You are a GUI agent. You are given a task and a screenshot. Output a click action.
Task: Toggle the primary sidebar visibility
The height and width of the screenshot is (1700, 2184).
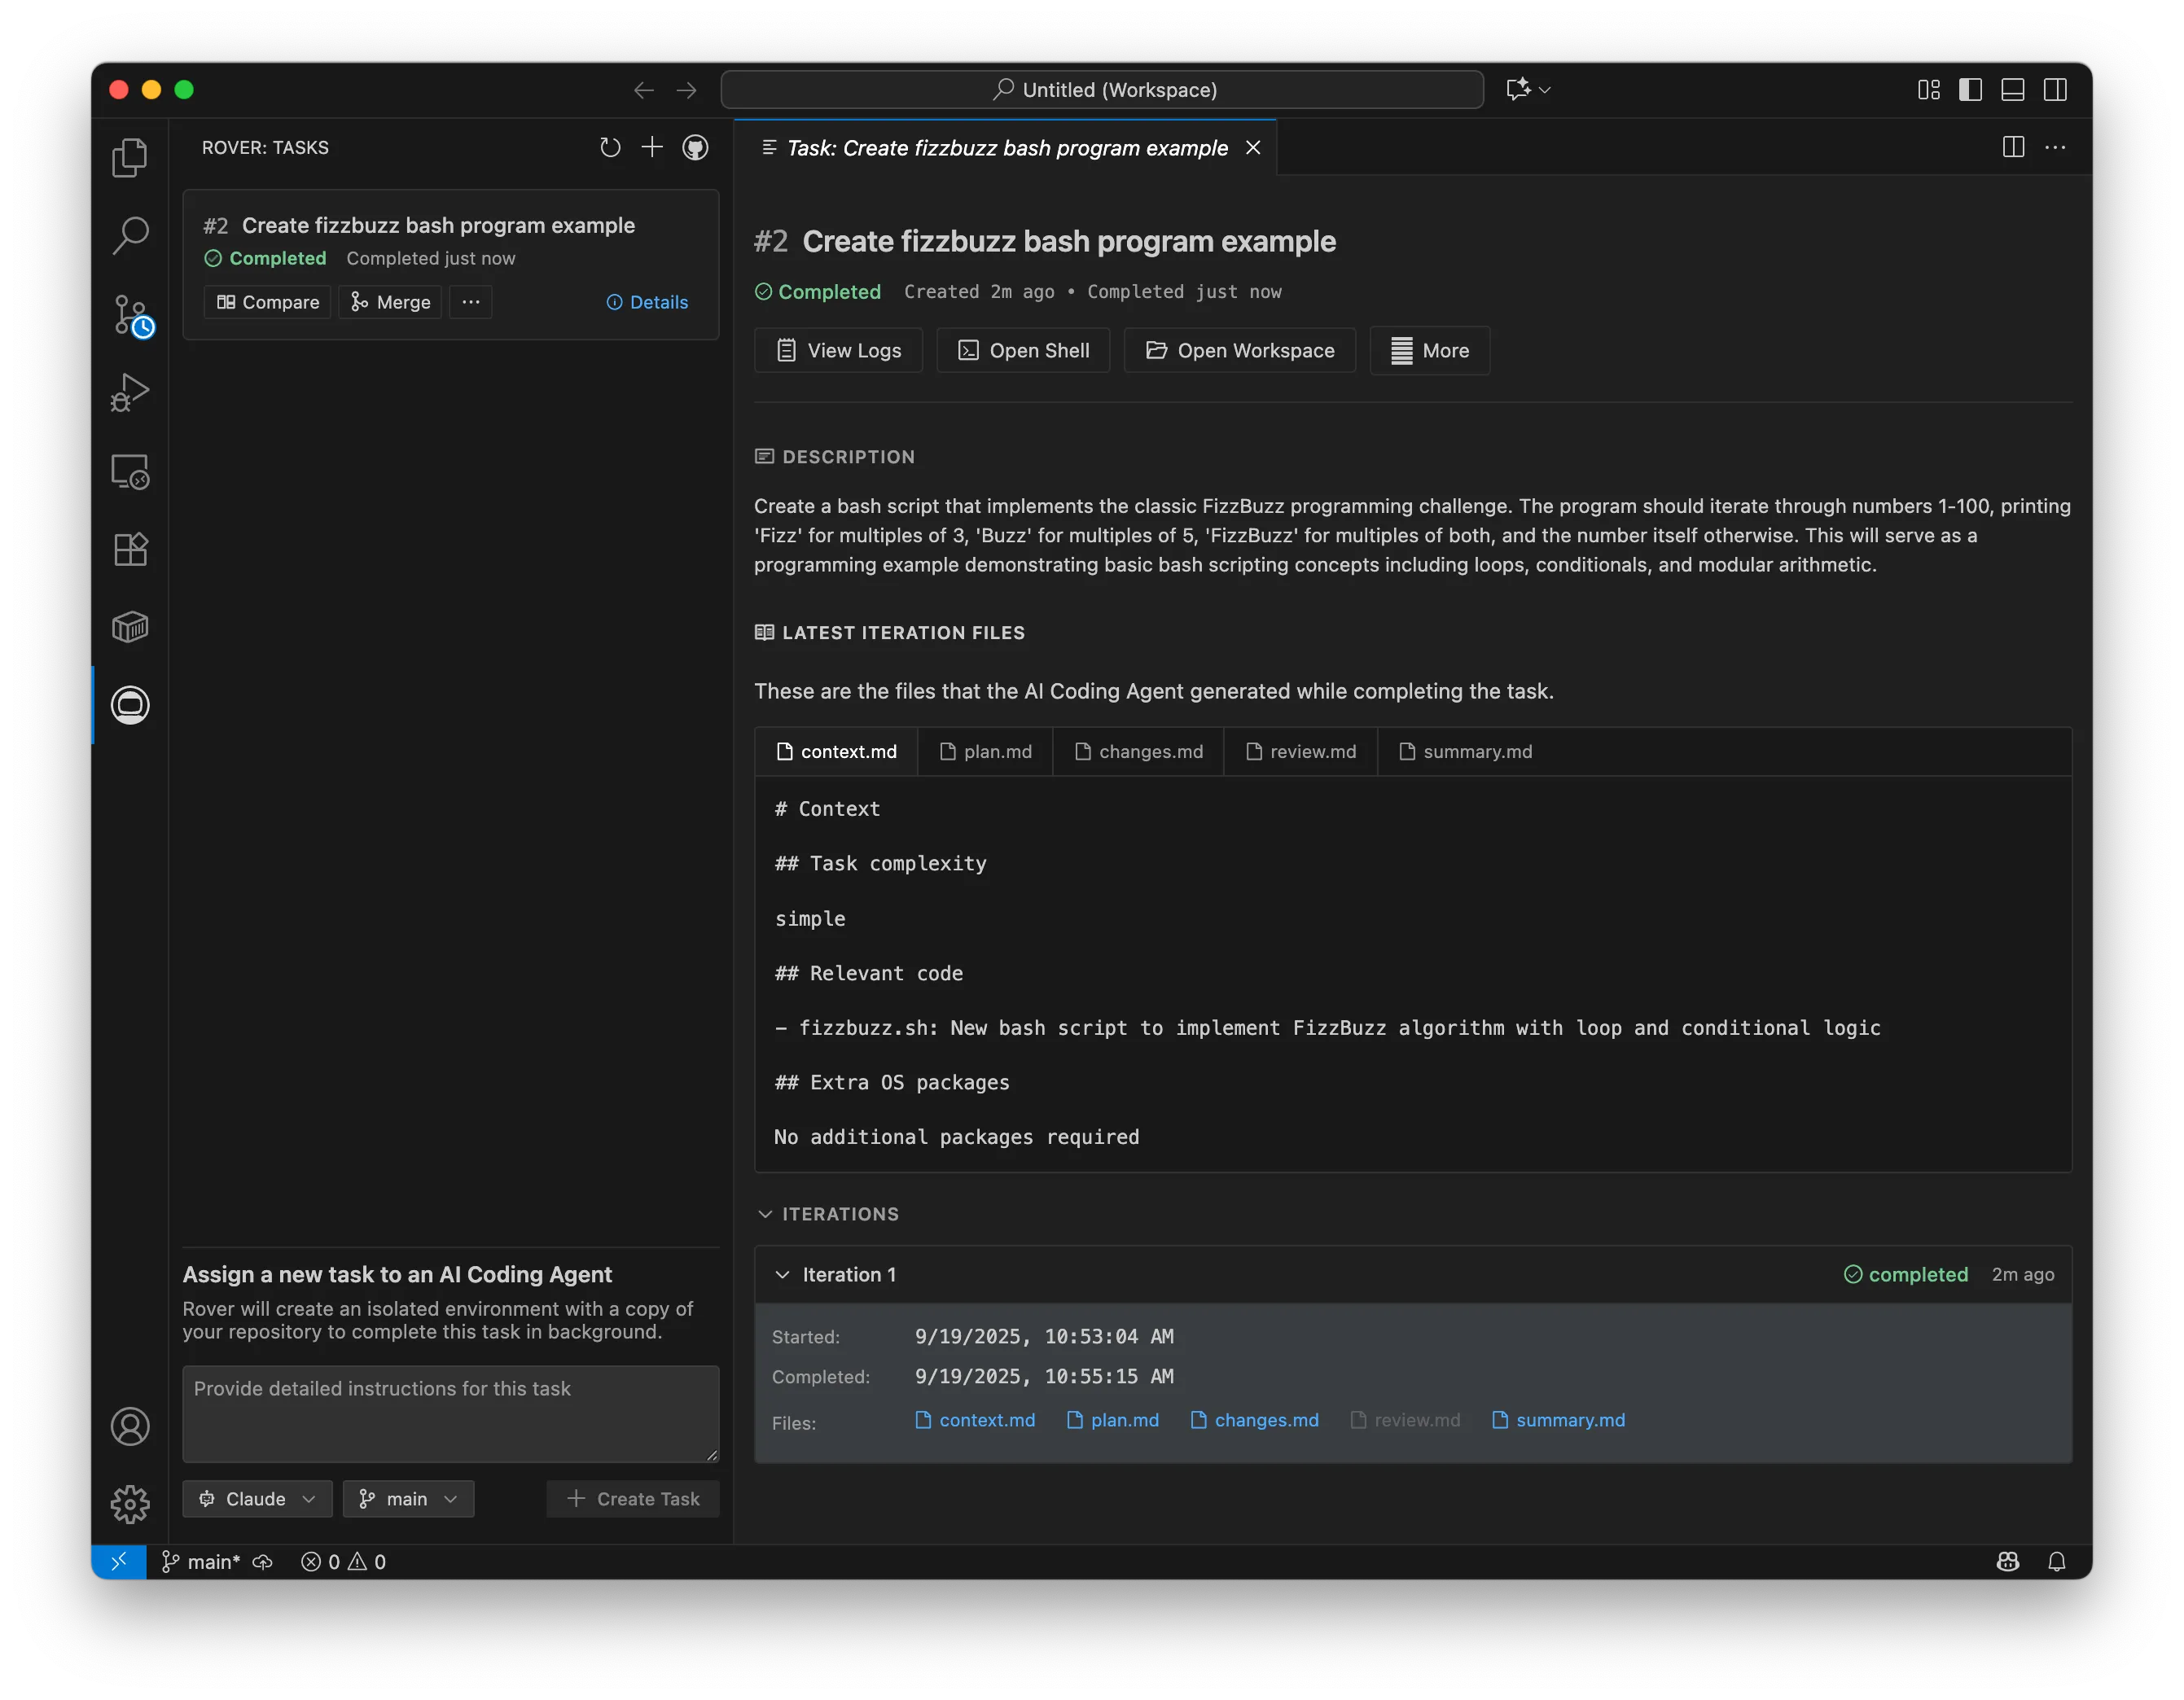point(1969,89)
